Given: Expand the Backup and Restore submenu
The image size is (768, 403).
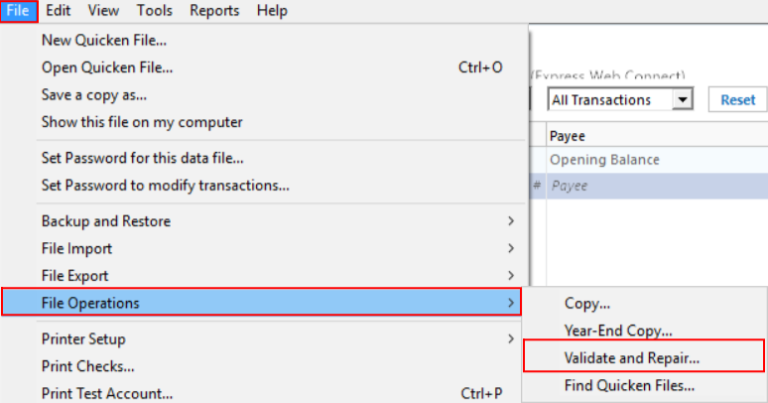Looking at the screenshot, I should coord(264,221).
